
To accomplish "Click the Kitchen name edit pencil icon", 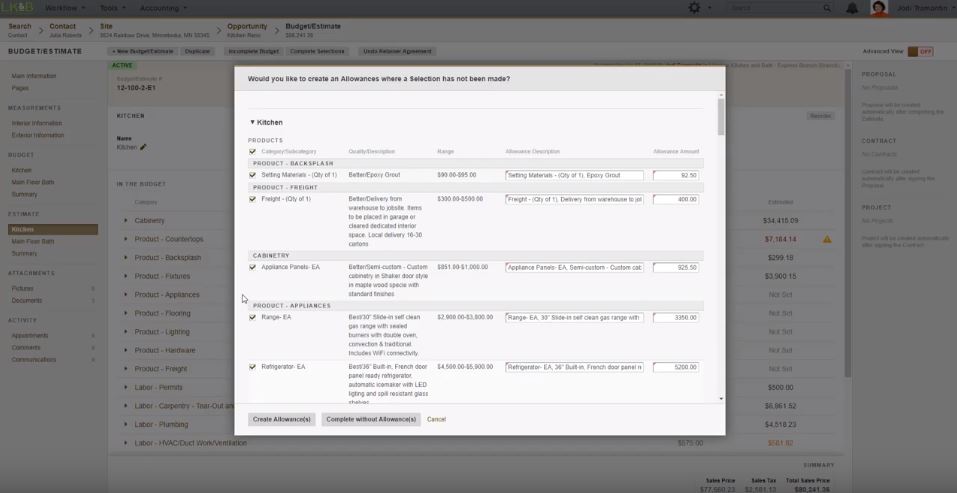I will tap(143, 147).
